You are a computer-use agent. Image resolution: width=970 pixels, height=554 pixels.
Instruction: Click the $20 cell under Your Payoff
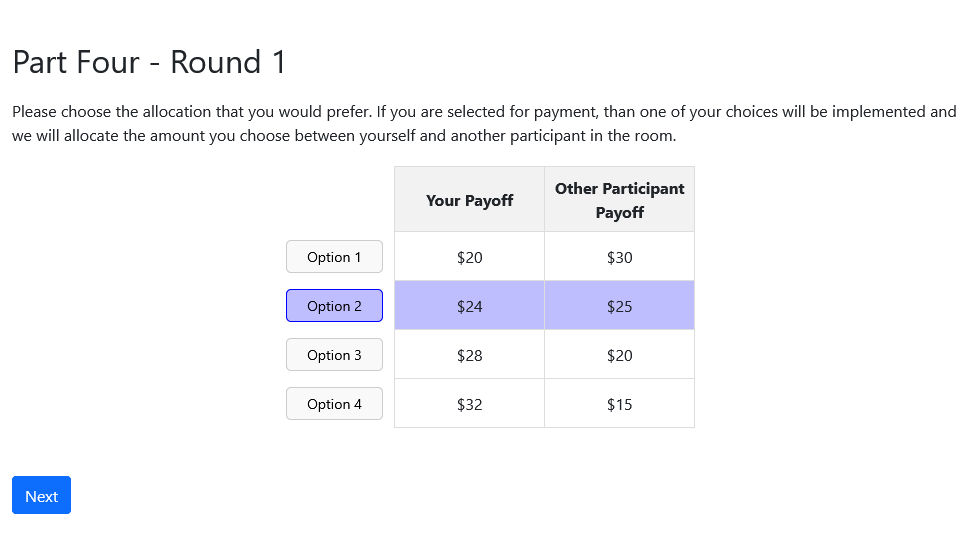coord(469,257)
